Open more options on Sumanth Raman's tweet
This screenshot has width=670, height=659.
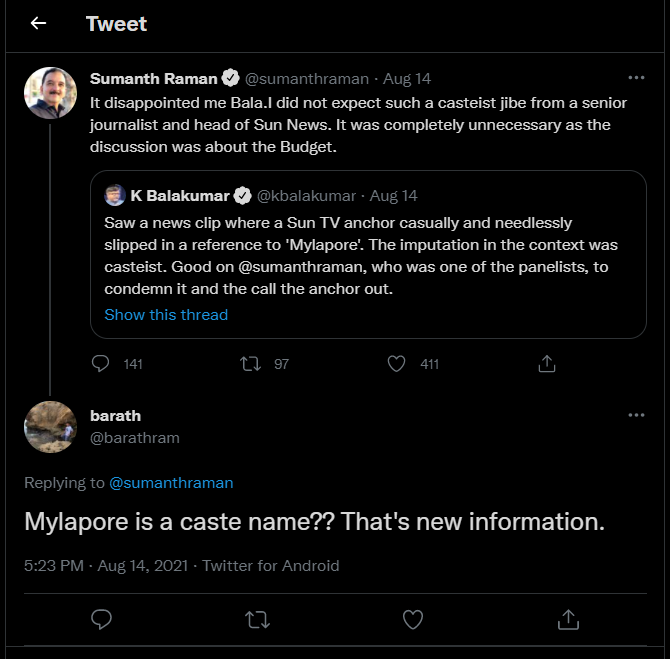[x=636, y=78]
